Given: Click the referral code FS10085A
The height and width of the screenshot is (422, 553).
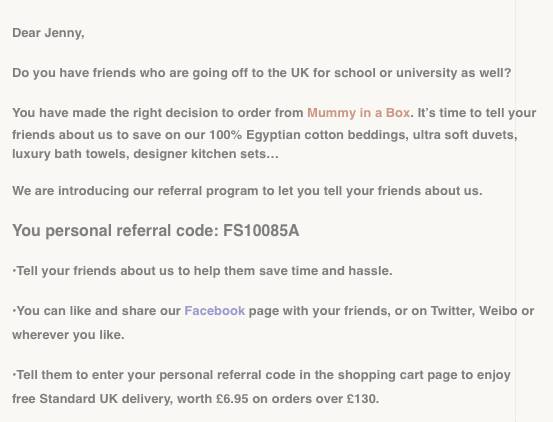Looking at the screenshot, I should point(261,231).
